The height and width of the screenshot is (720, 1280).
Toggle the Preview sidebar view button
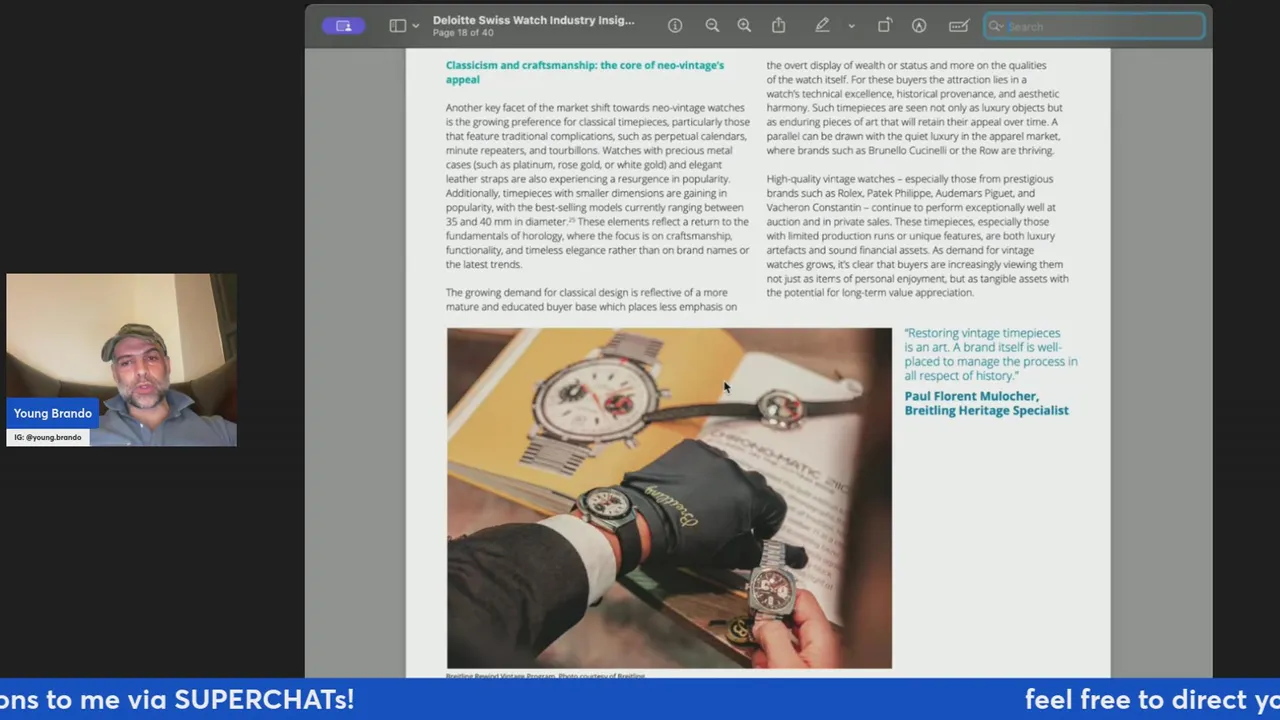[398, 26]
